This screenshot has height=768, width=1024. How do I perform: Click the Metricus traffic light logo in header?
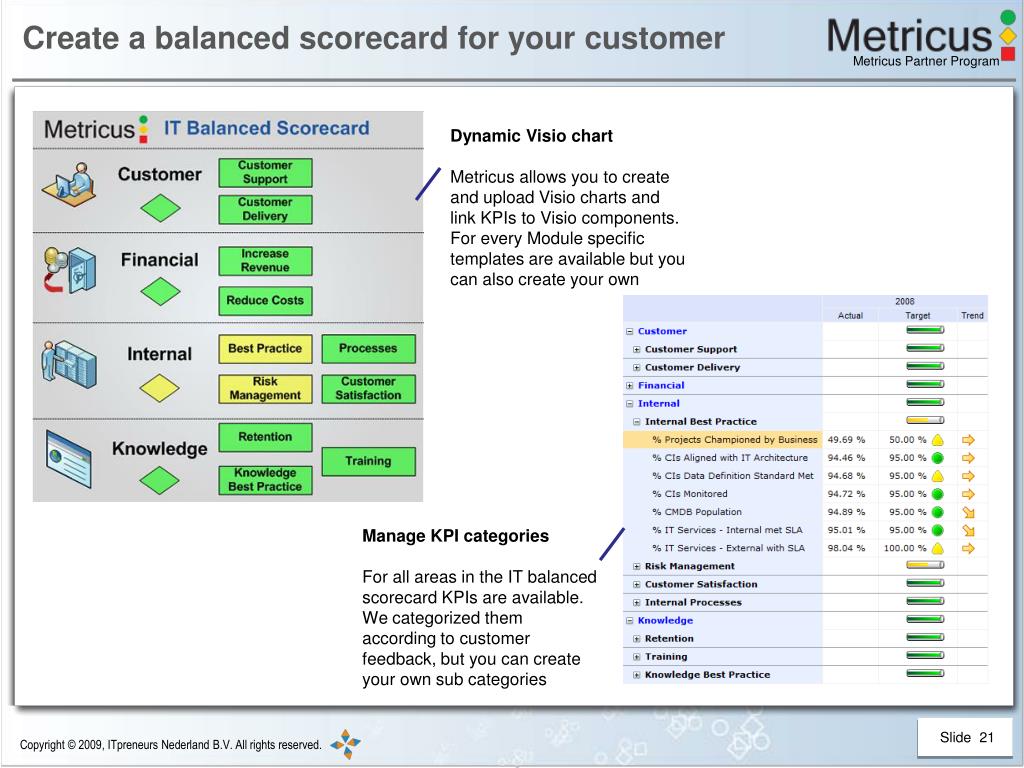[1008, 35]
